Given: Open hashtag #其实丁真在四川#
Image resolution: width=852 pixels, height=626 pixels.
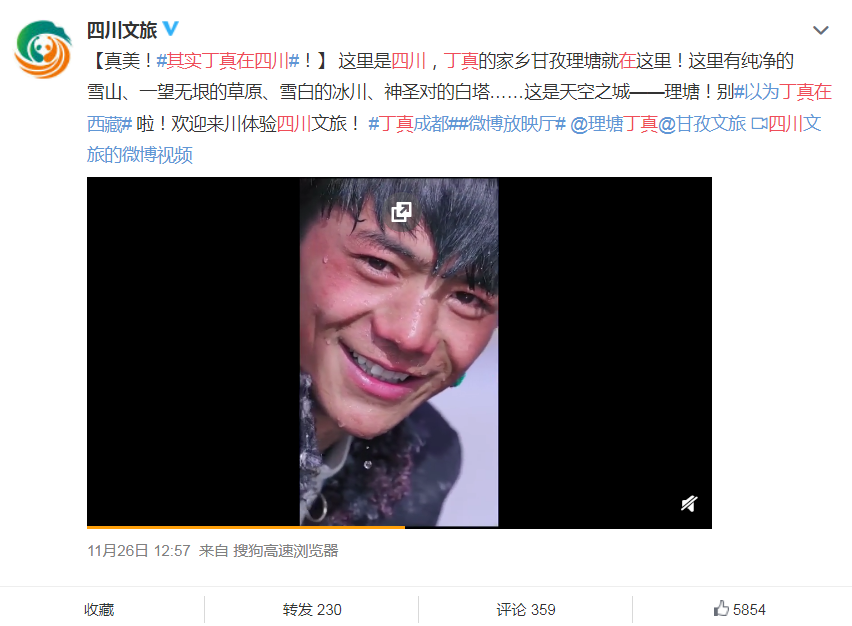Looking at the screenshot, I should coord(228,61).
